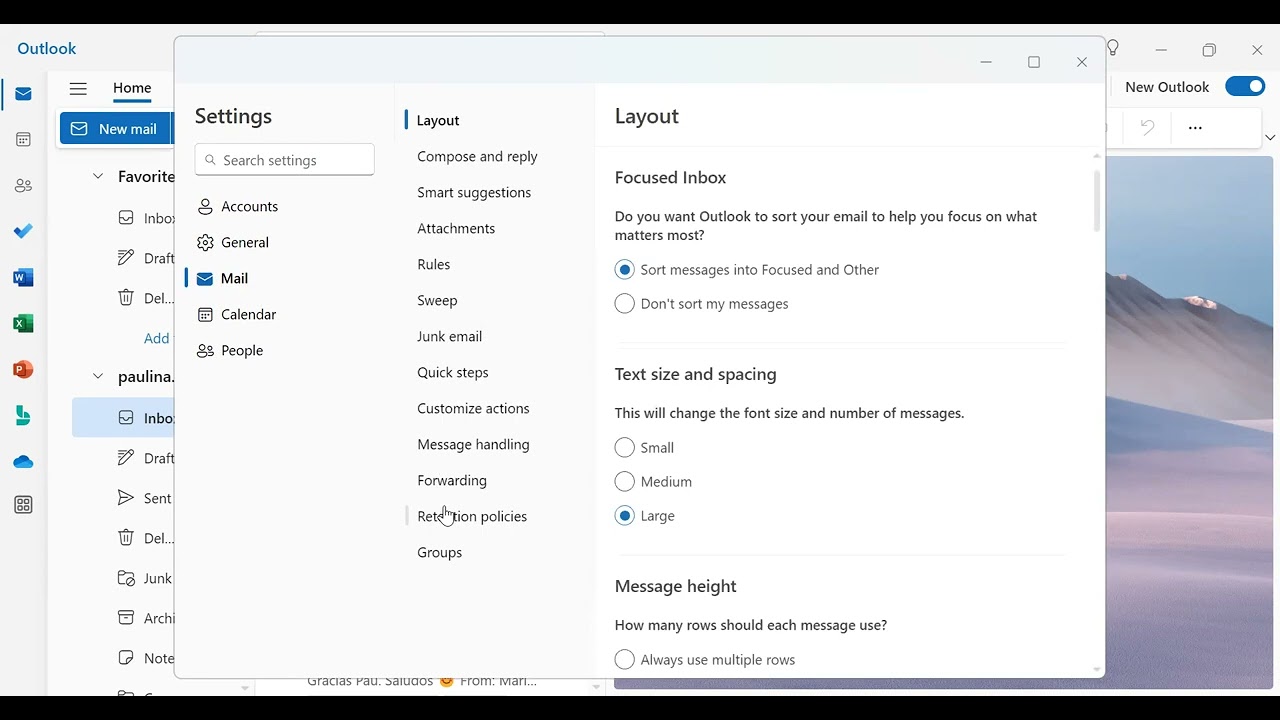Click the Notes folder icon

(x=126, y=658)
